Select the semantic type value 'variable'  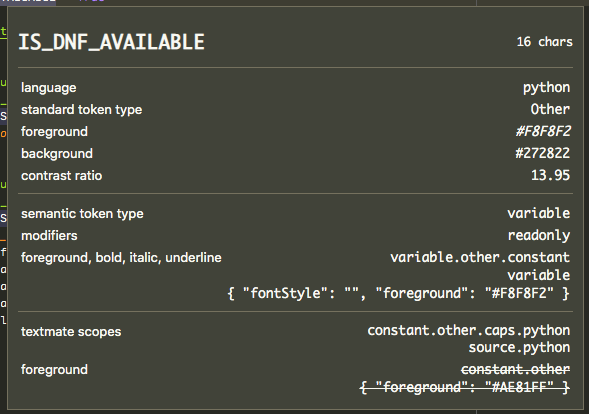pyautogui.click(x=539, y=213)
